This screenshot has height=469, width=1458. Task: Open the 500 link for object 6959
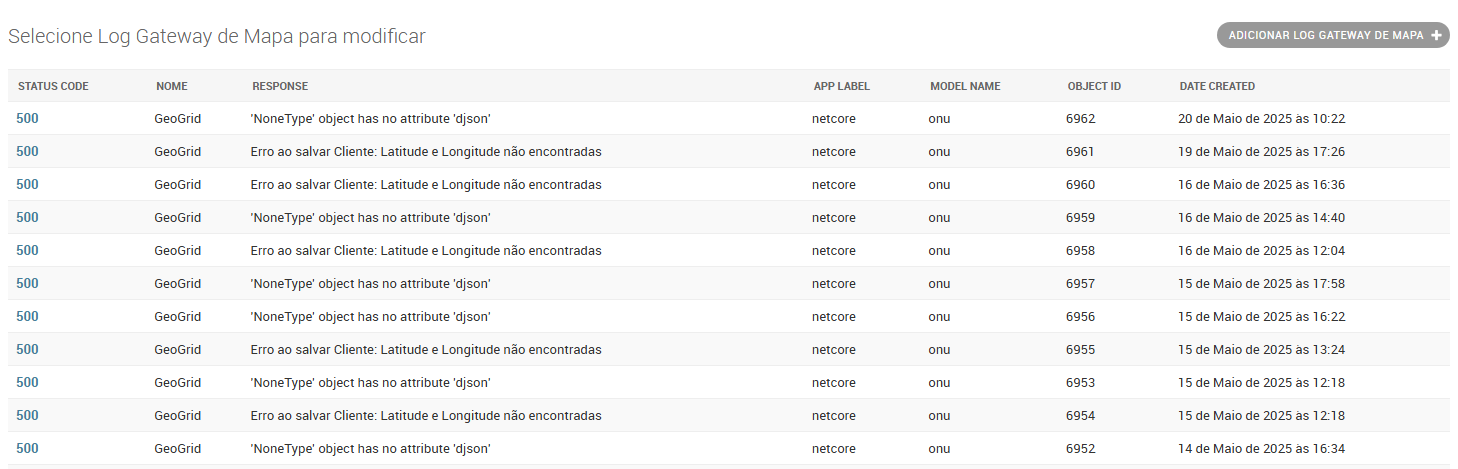tap(27, 217)
